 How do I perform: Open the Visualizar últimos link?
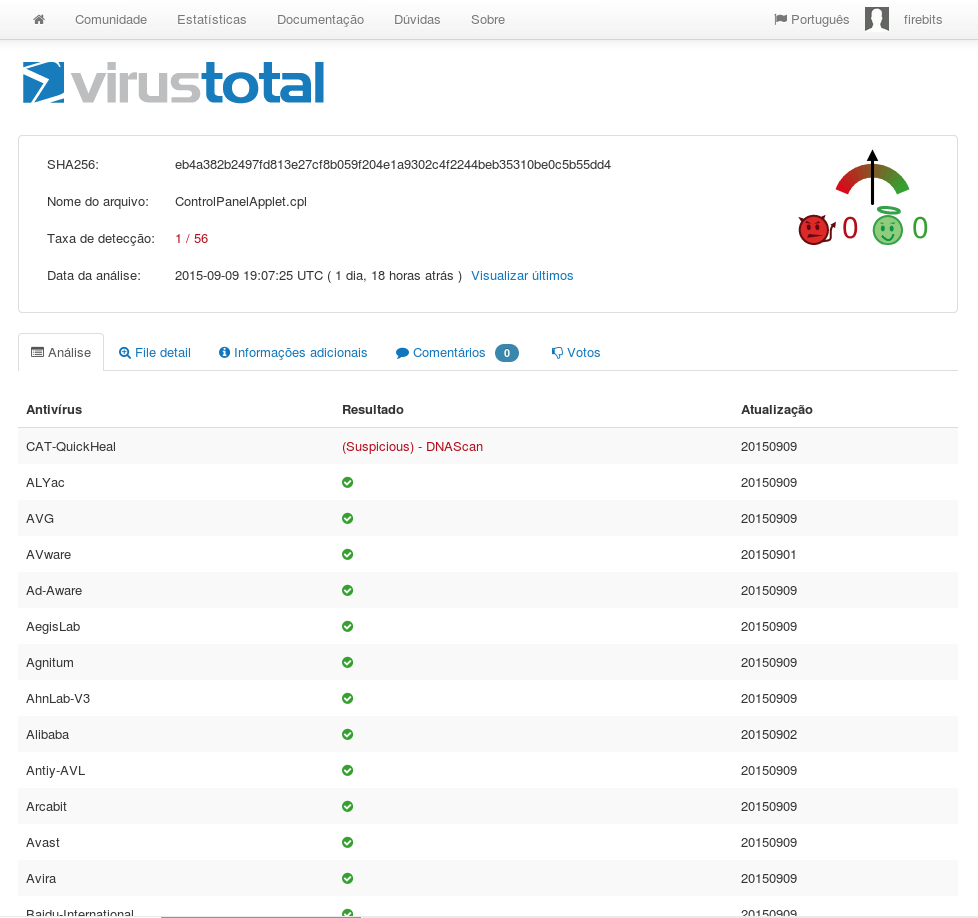tap(522, 275)
